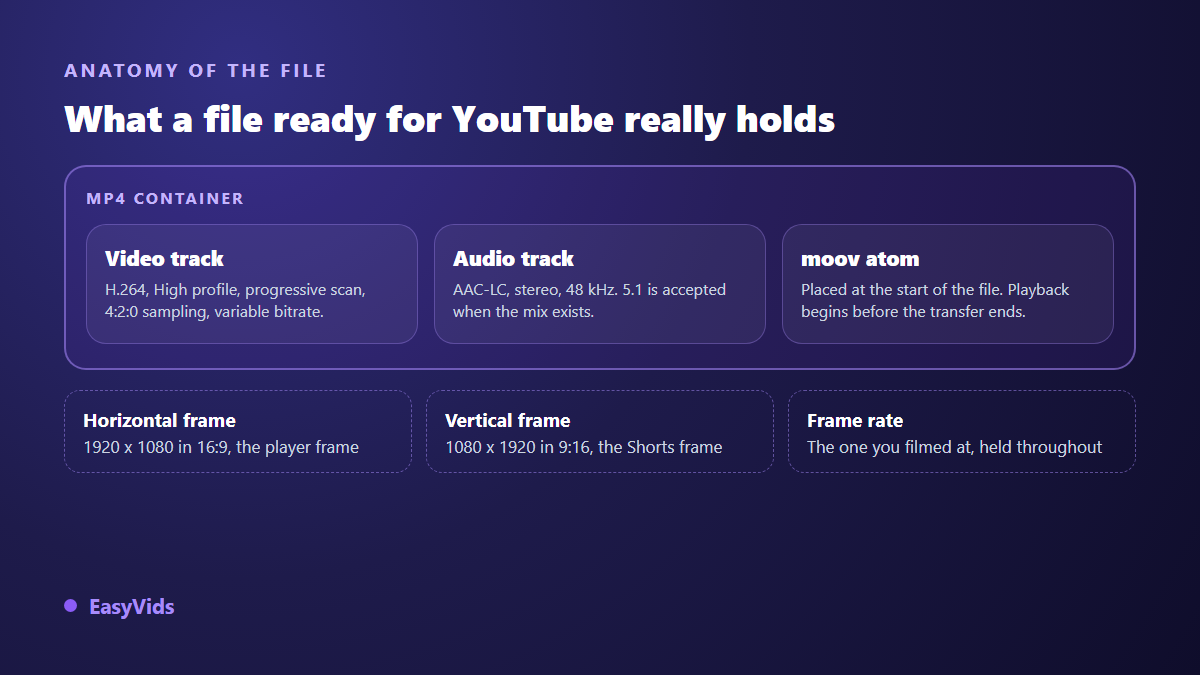Click the H.264 High profile description text
Screen dimensions: 1200x675
coord(236,300)
